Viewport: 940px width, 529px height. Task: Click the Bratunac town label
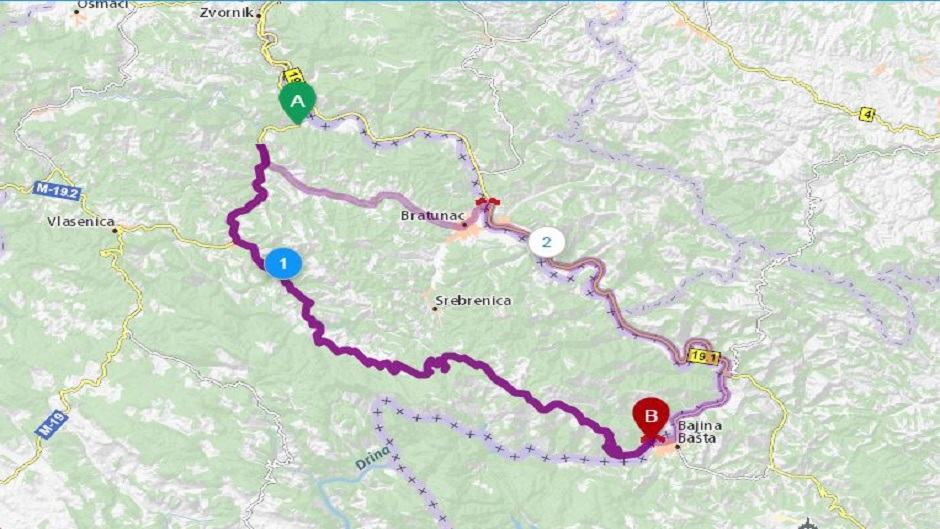point(432,215)
